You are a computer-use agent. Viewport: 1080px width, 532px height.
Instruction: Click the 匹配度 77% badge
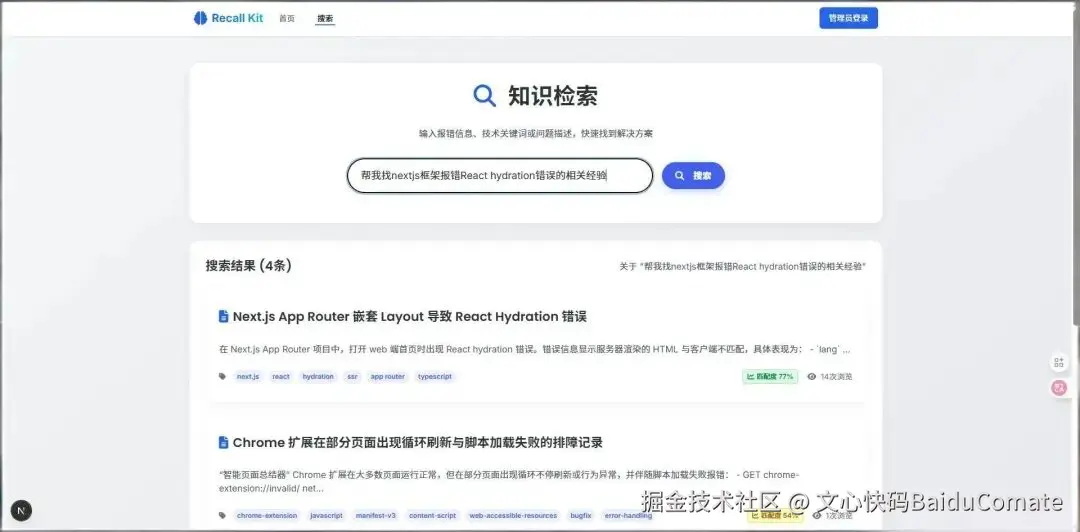click(770, 376)
